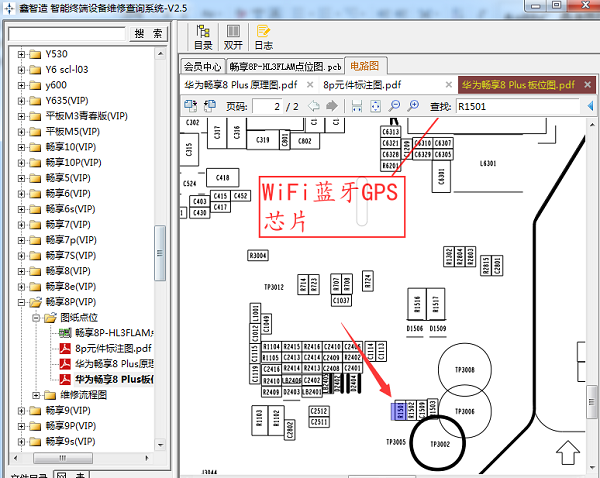Expand the Y530 folder
Screen dimensions: 600x478
21,54
